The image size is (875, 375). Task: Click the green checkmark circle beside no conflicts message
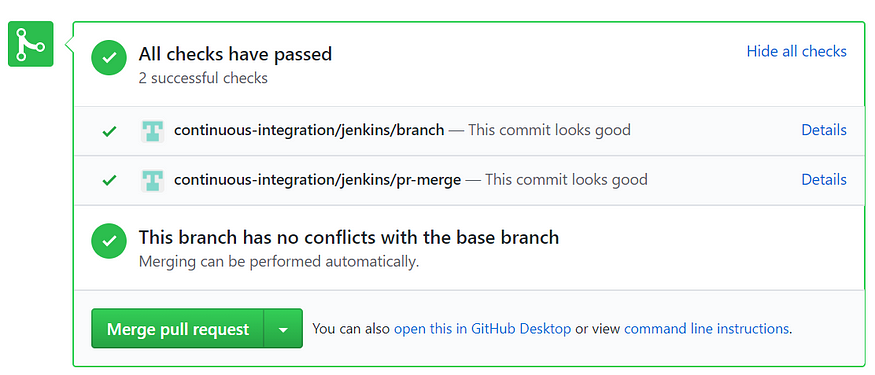click(x=109, y=241)
